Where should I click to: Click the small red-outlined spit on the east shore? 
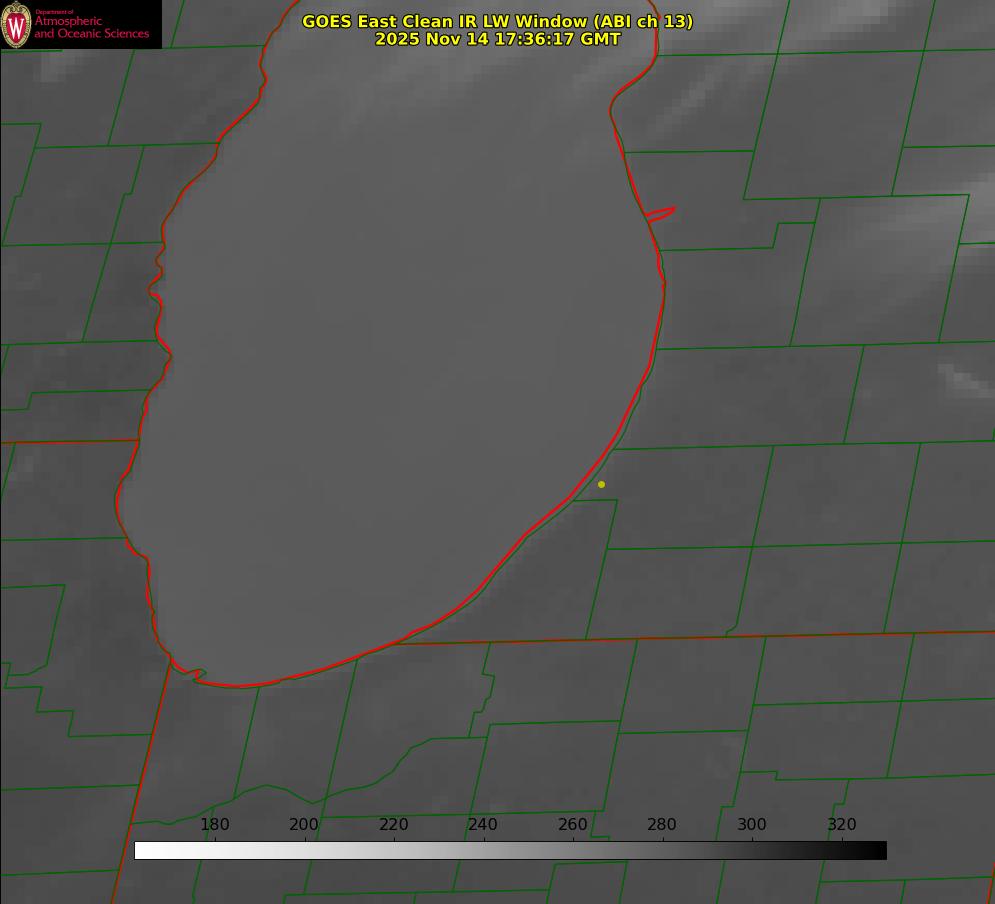point(661,213)
